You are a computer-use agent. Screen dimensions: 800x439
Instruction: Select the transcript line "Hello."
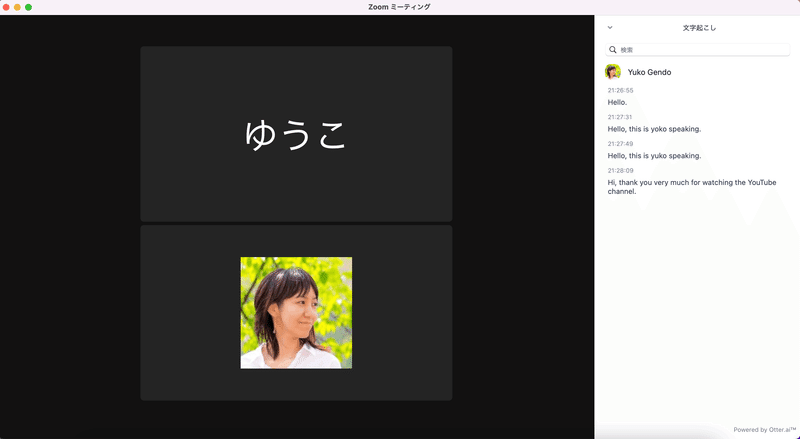pos(617,102)
